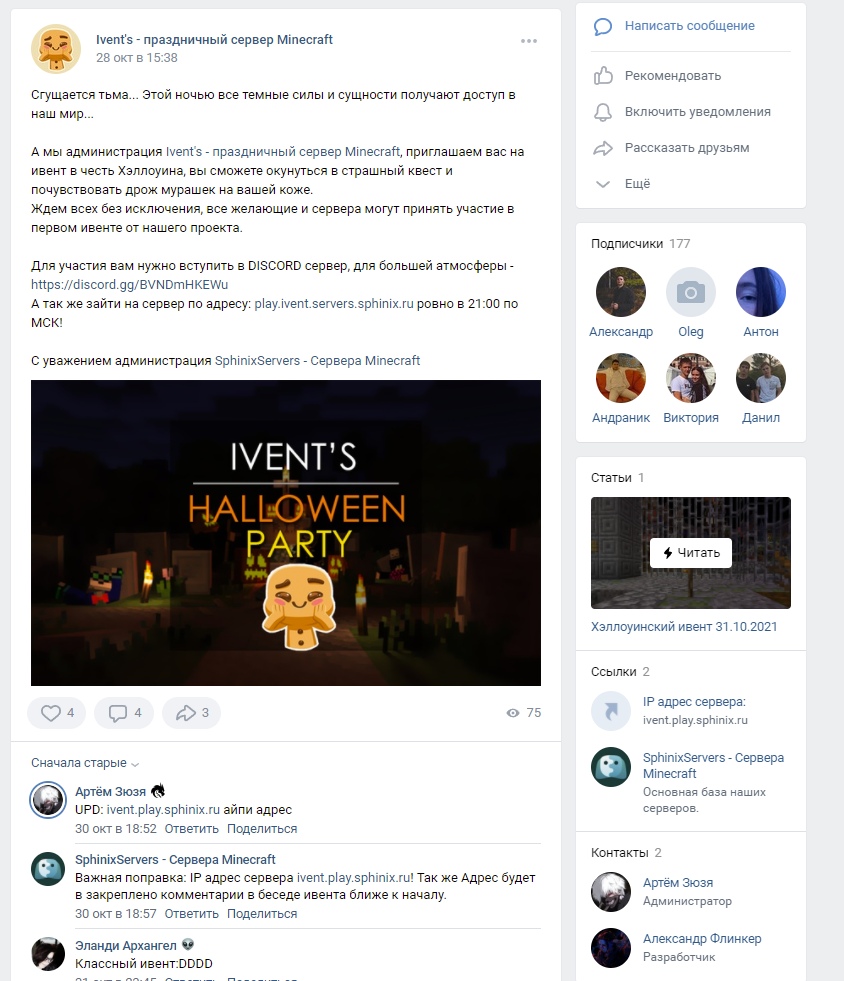Reply to Артём Зюзя's comment
This screenshot has width=844, height=981.
click(191, 828)
